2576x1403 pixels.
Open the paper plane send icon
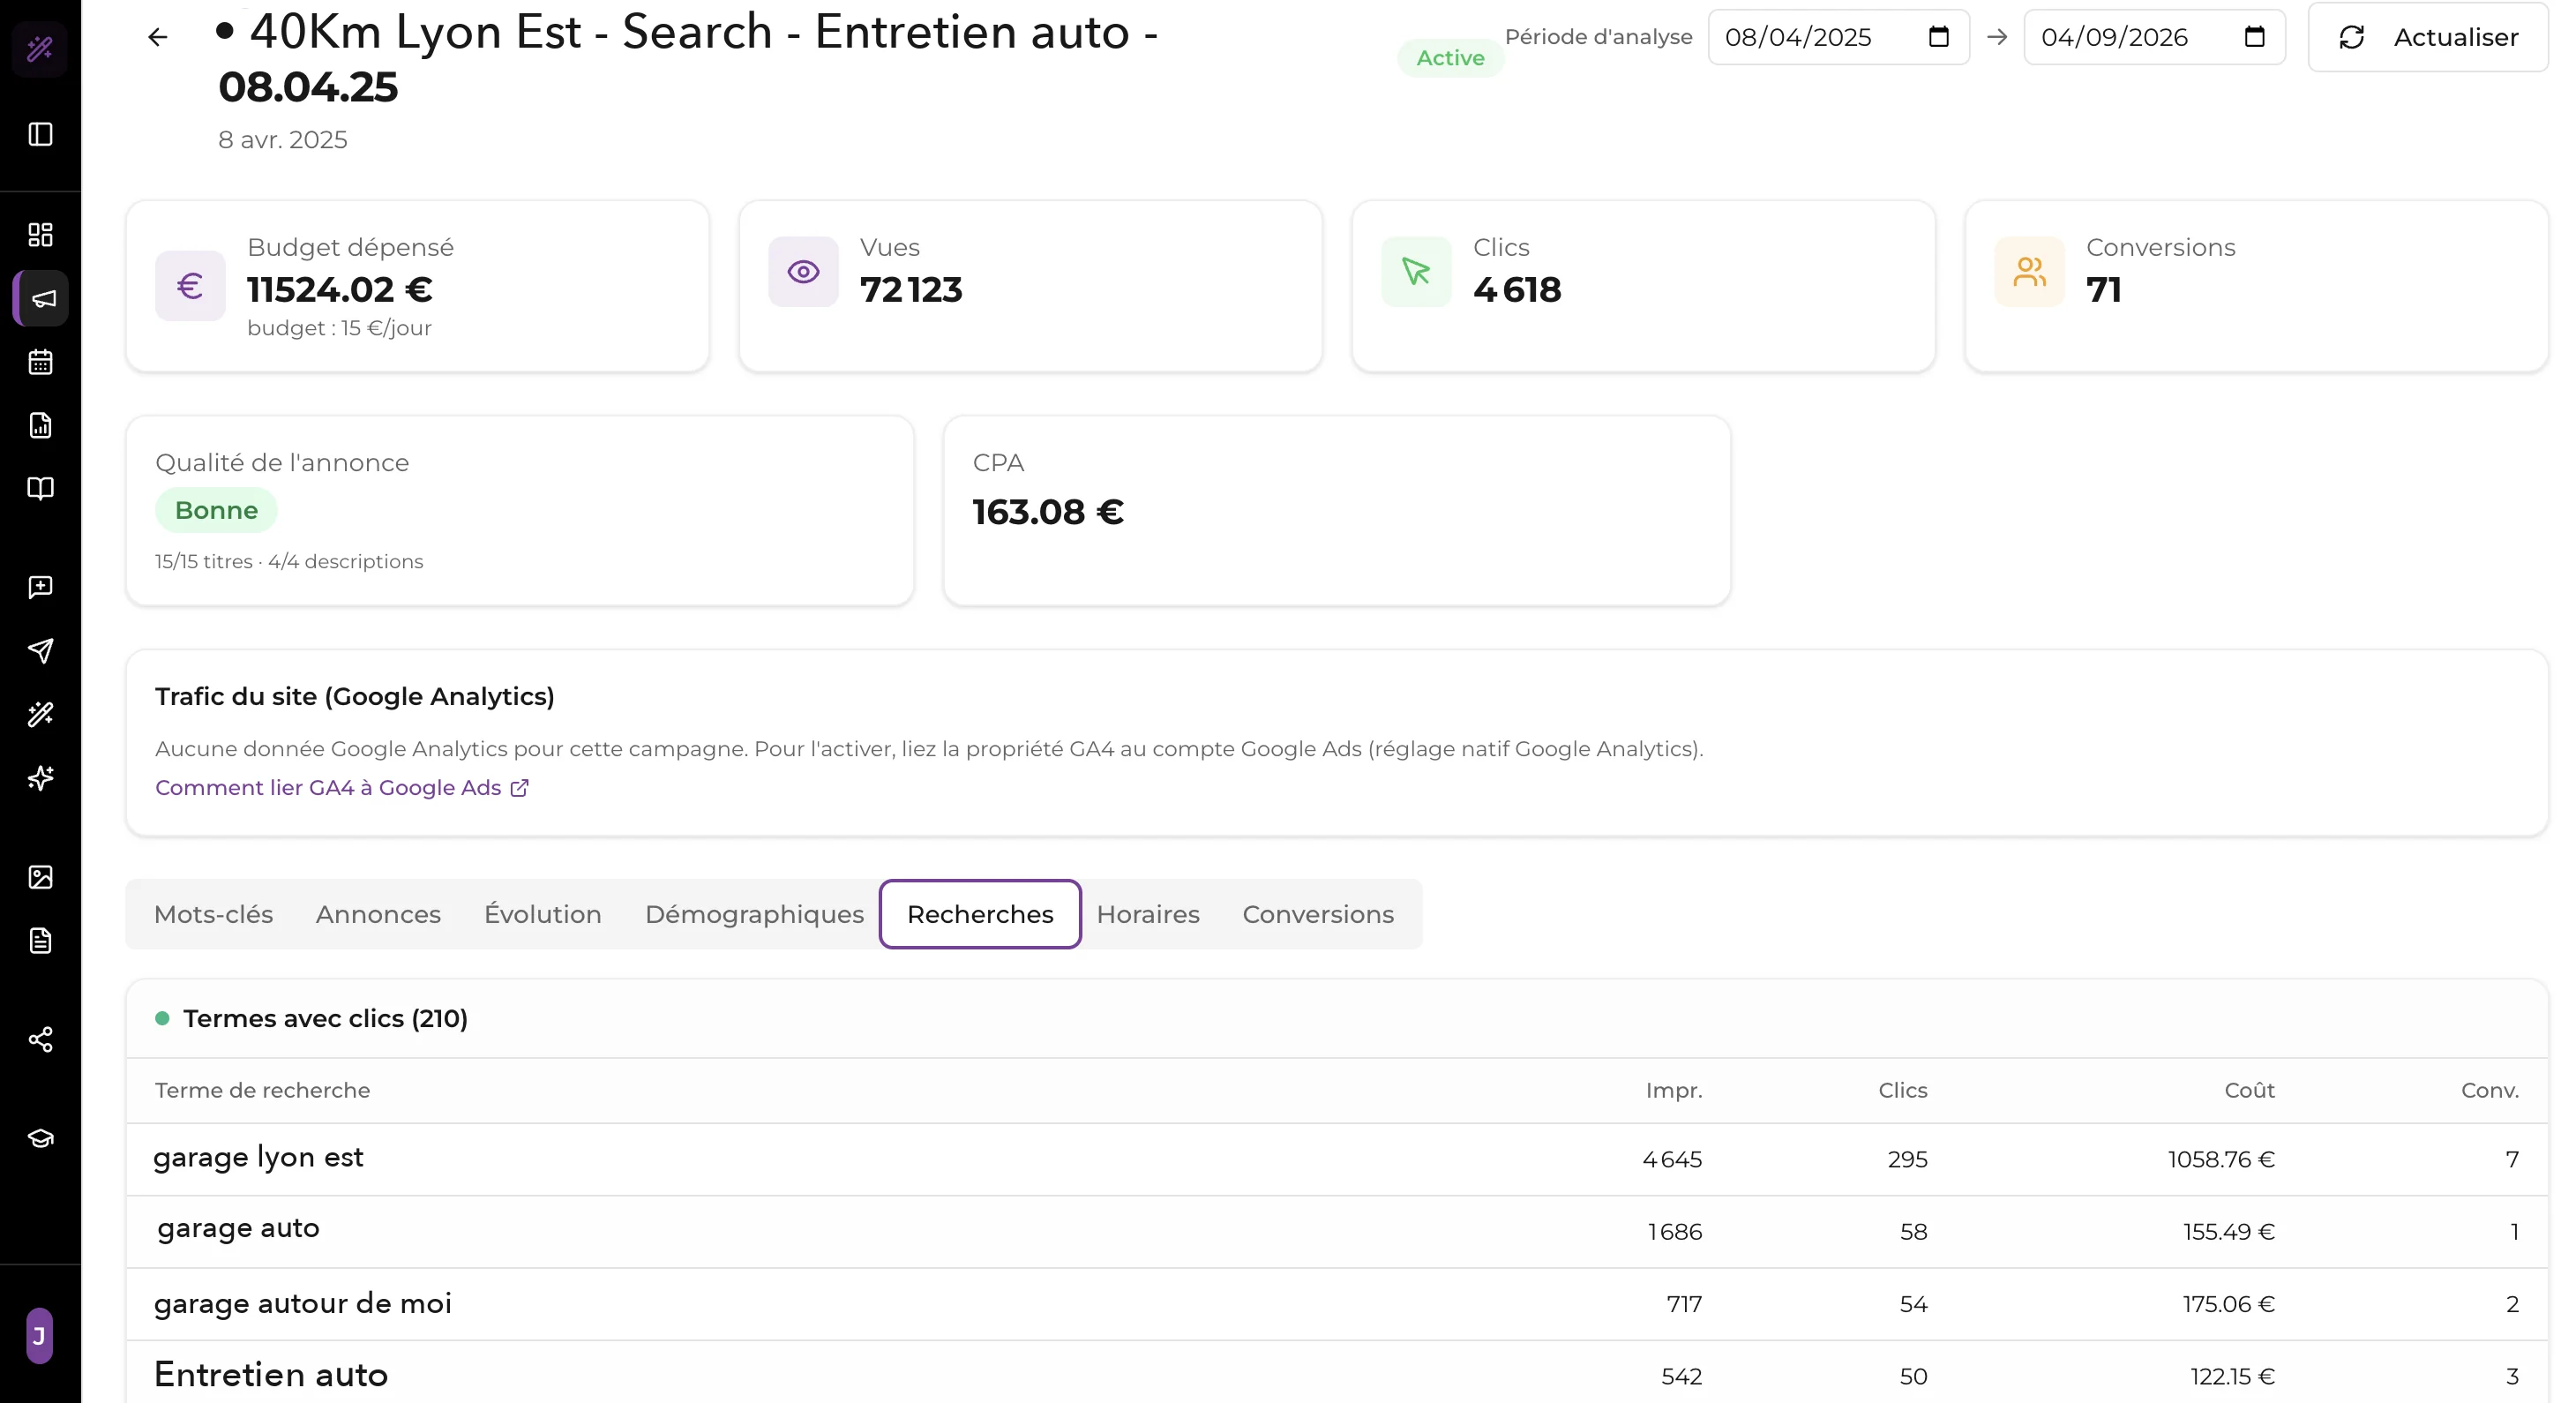tap(40, 651)
